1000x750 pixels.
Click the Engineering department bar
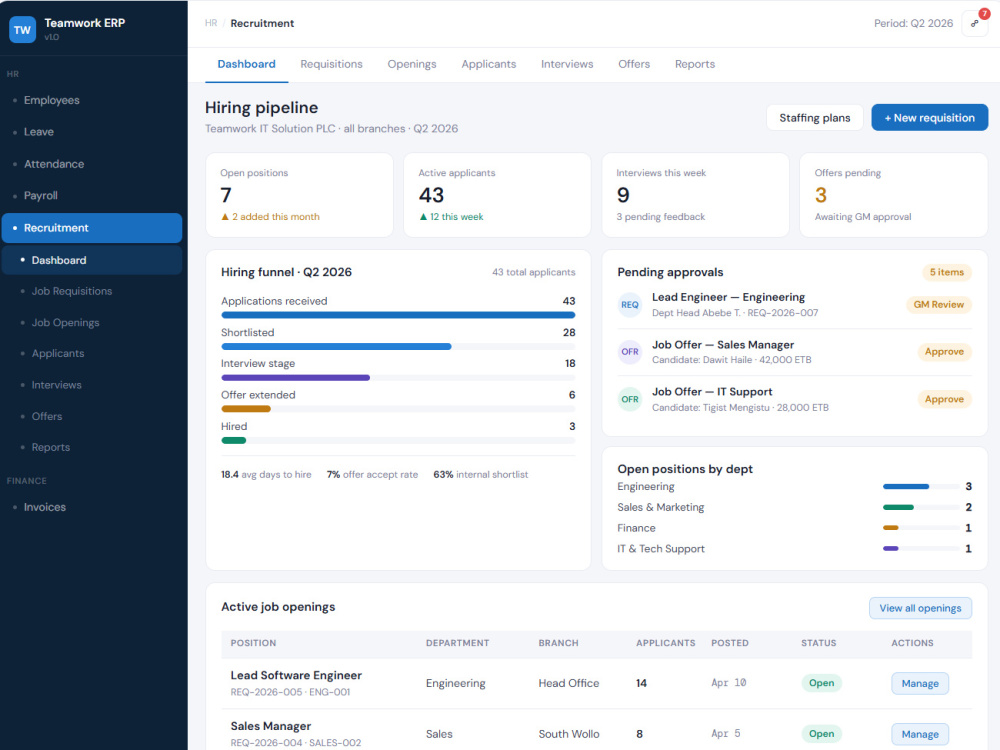pyautogui.click(x=906, y=487)
